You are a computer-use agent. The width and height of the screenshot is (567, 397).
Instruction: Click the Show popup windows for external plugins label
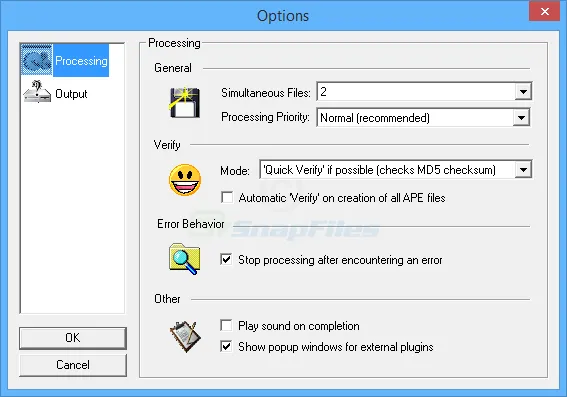click(x=336, y=347)
